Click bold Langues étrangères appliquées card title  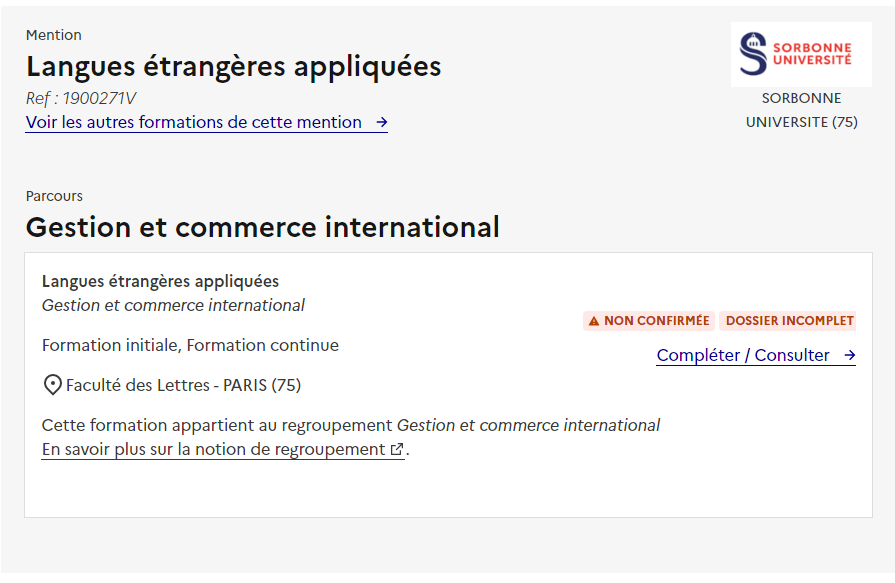click(x=160, y=282)
